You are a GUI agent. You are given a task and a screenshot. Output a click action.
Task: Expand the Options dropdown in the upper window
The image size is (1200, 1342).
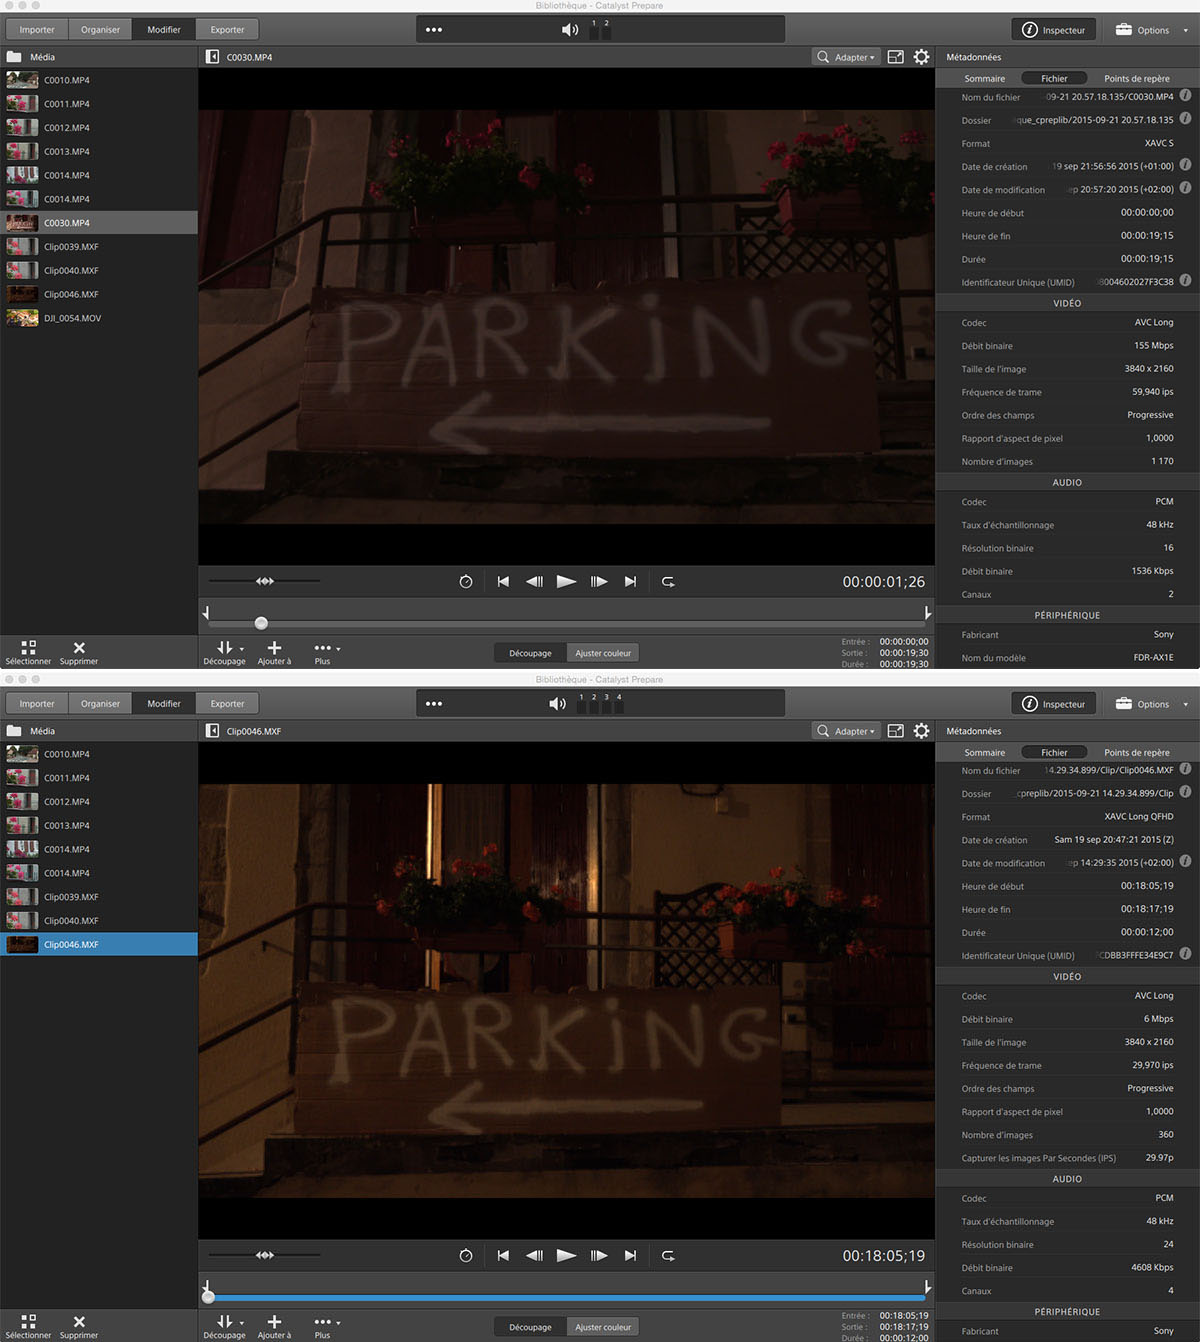1151,30
